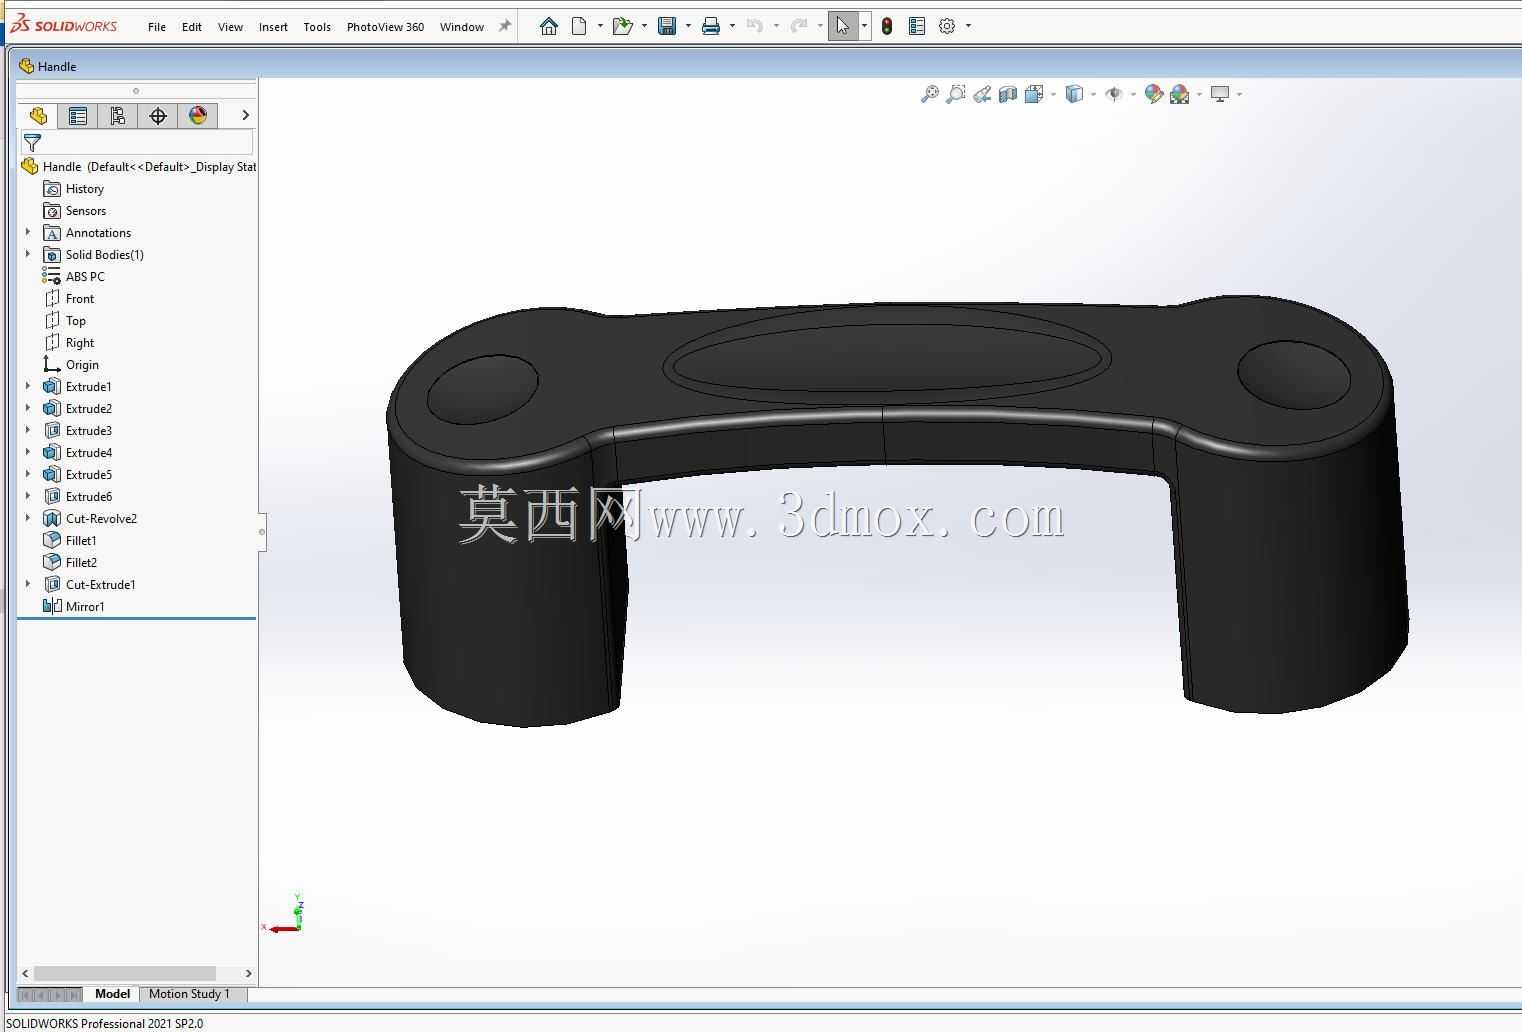
Task: Switch to the Model tab
Action: click(x=112, y=994)
